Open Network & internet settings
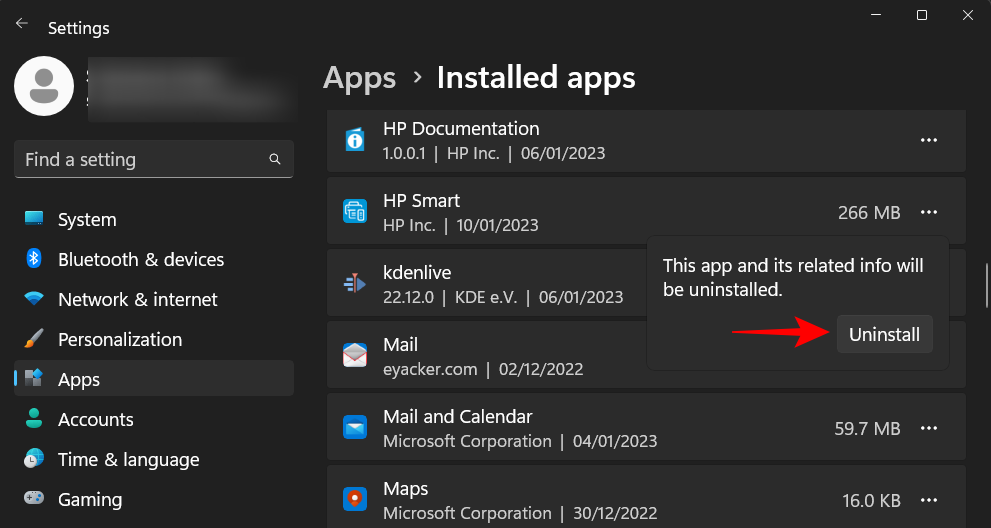The image size is (991, 528). pyautogui.click(x=137, y=300)
